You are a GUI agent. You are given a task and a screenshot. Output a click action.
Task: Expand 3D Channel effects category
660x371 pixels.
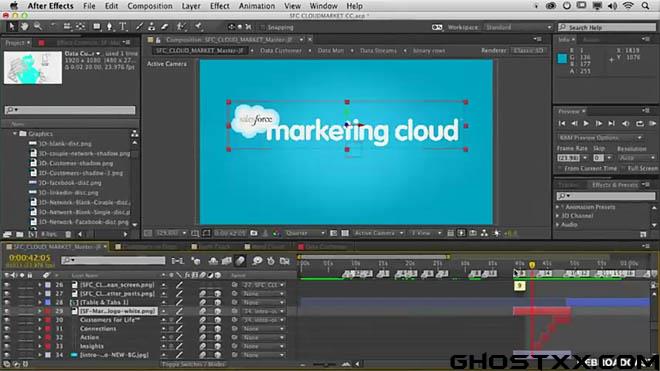[x=558, y=216]
